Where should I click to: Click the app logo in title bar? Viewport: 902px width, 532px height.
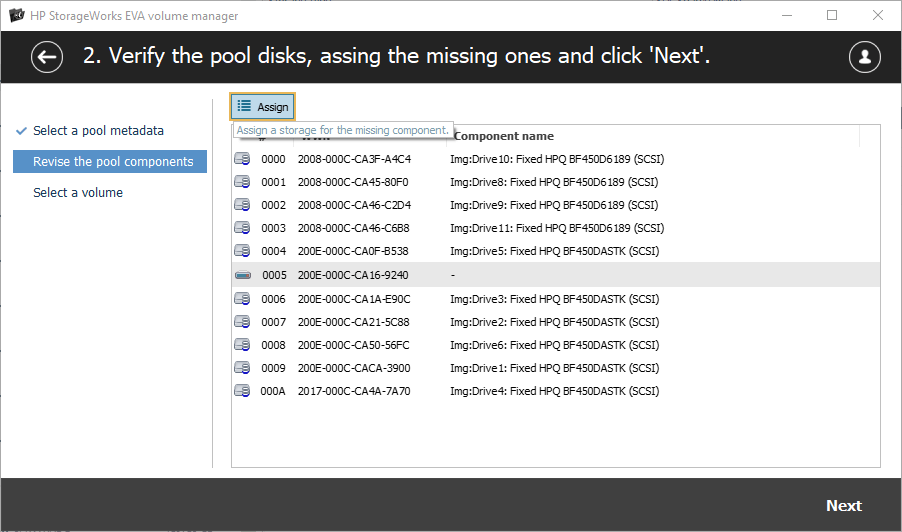16,16
